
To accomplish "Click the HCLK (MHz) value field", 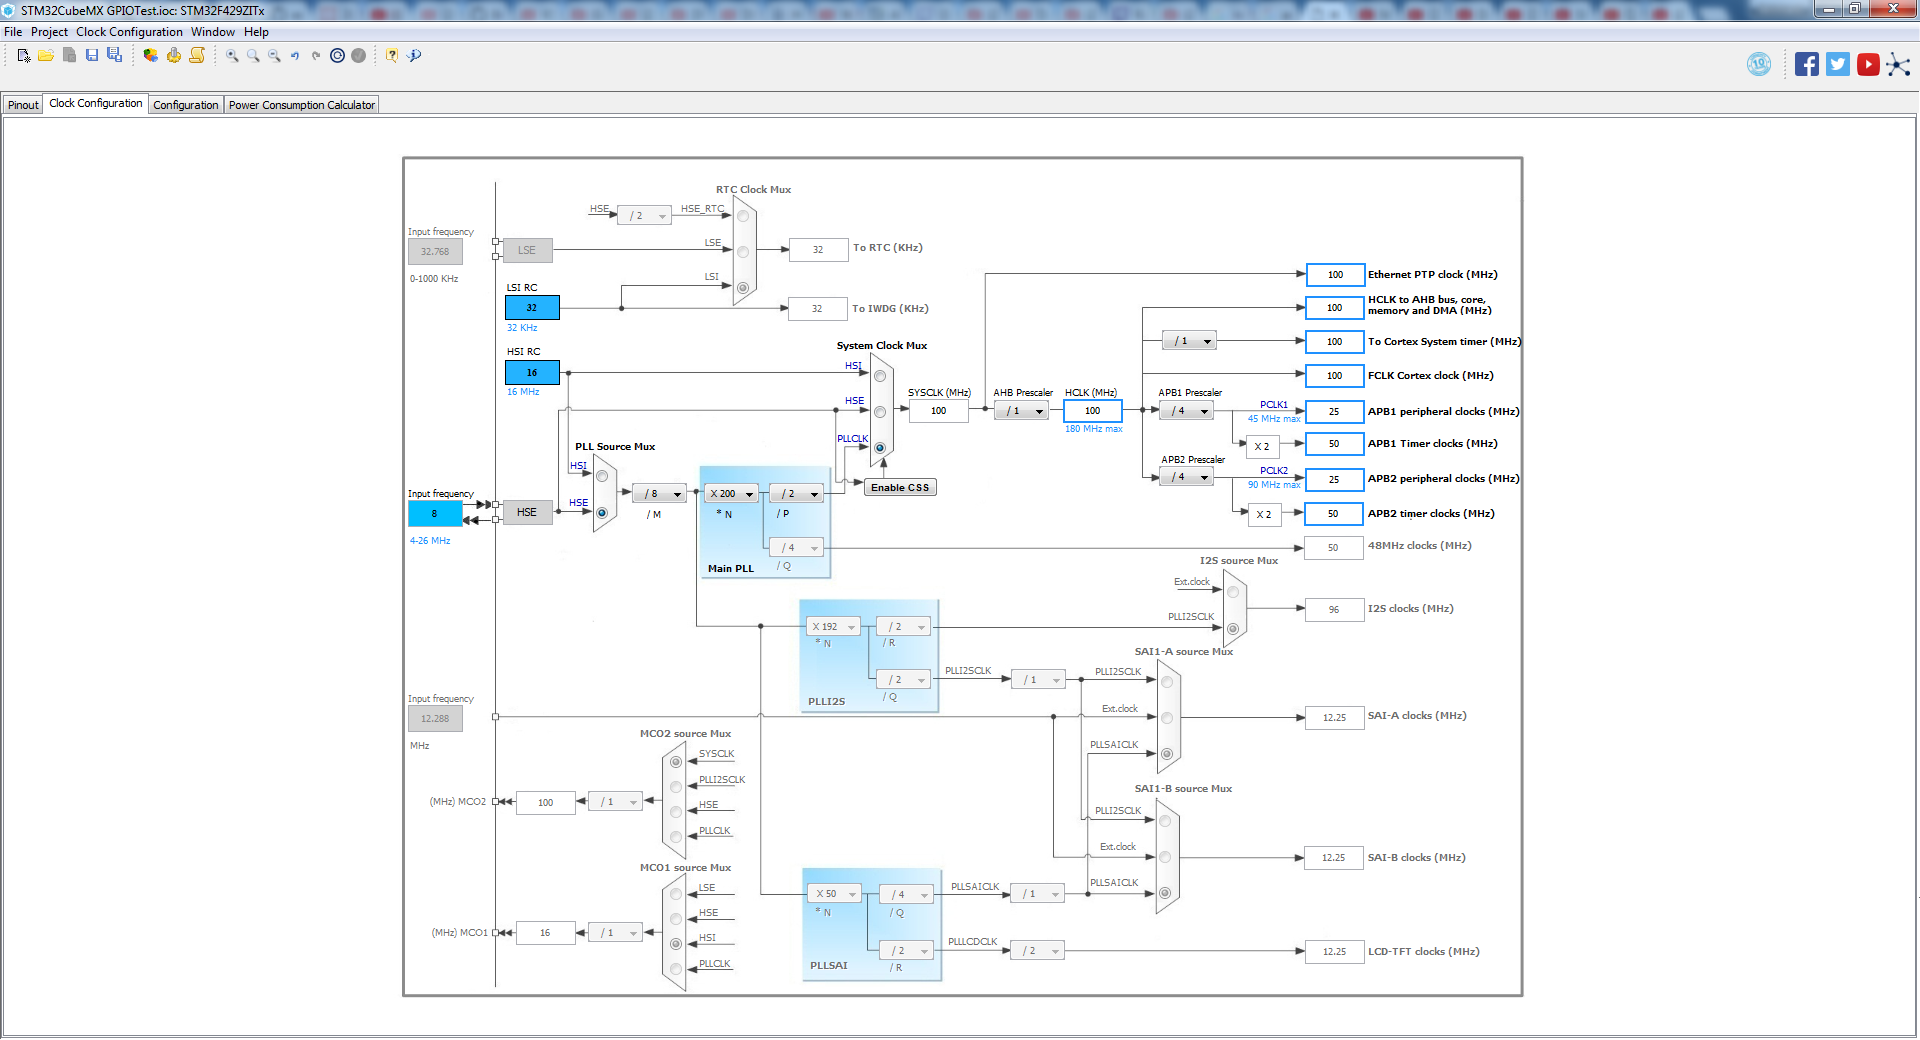I will coord(1092,411).
